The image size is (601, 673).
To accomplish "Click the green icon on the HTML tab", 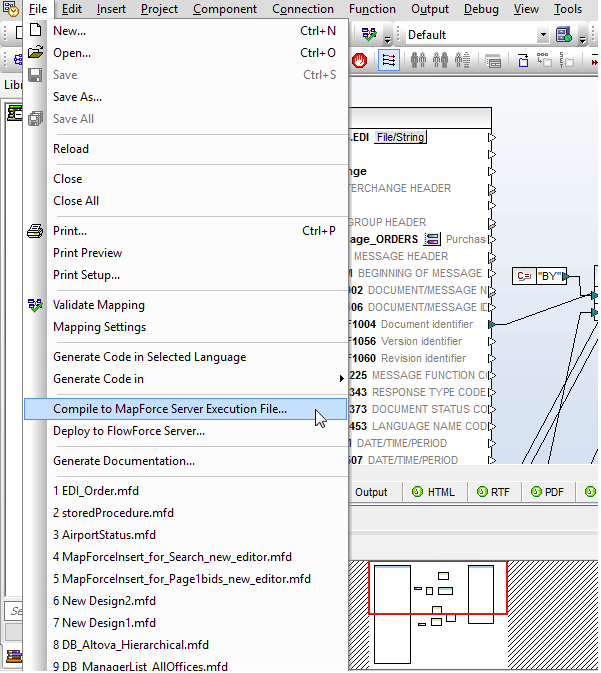I will pos(417,491).
